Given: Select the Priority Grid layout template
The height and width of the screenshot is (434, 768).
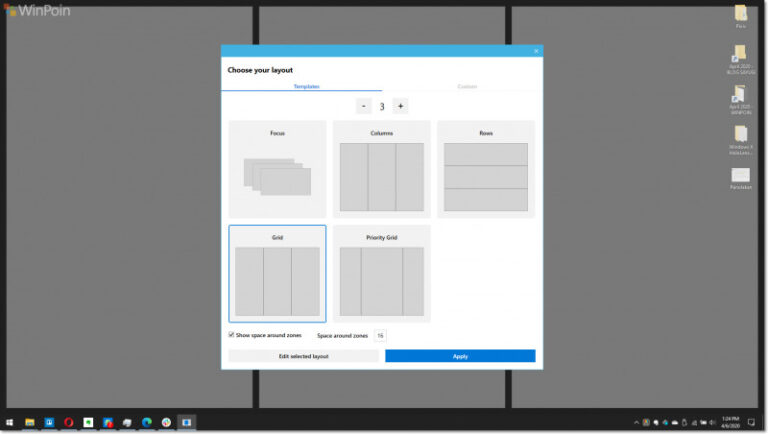Looking at the screenshot, I should (382, 273).
